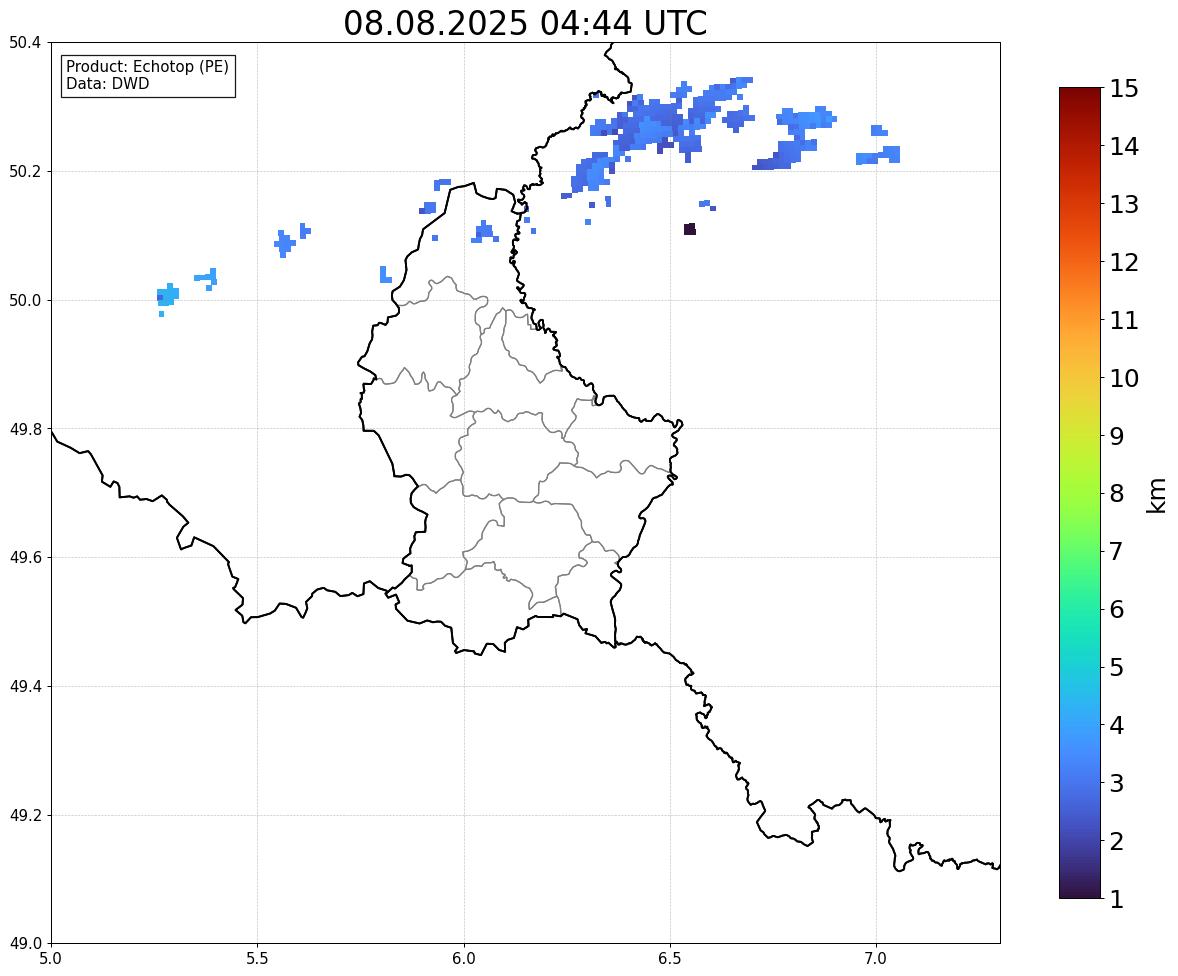
Task: Click latitude tick label 50.2
Action: (25, 171)
